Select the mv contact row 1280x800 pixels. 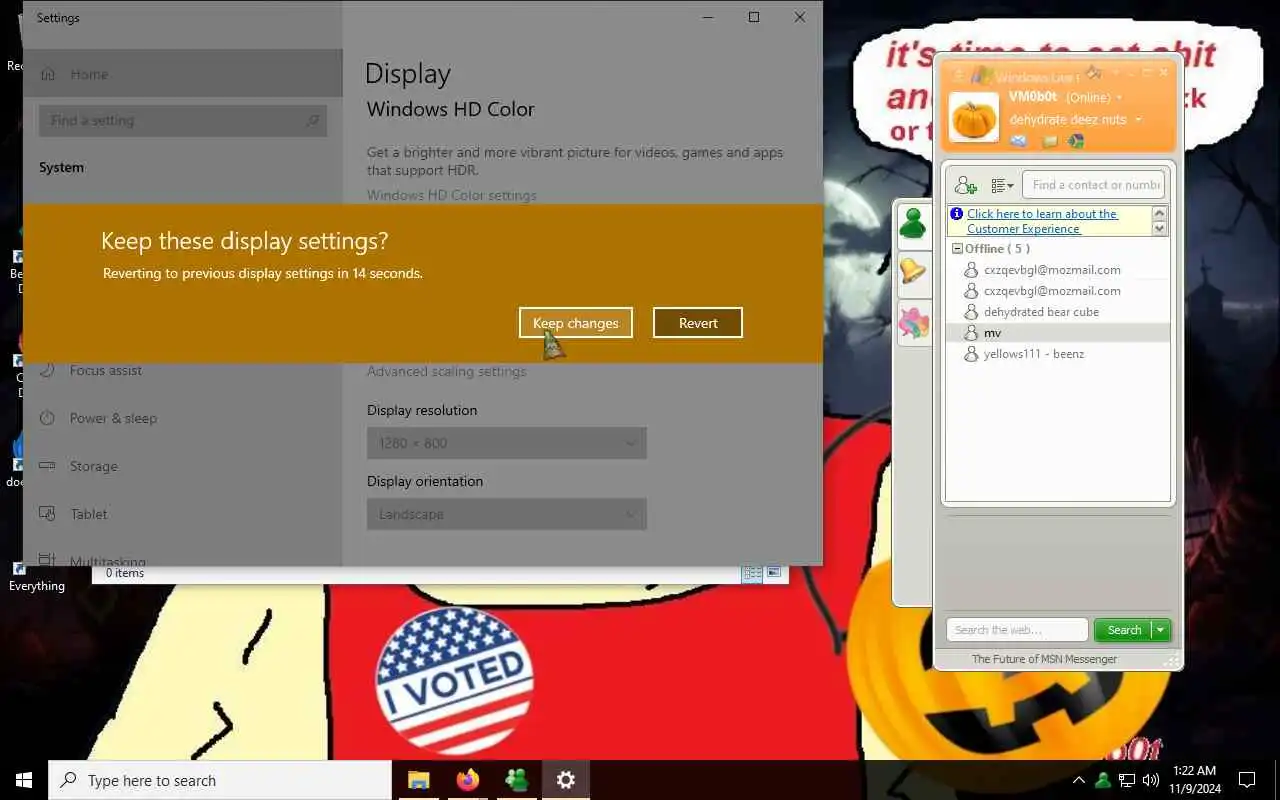pyautogui.click(x=1058, y=333)
